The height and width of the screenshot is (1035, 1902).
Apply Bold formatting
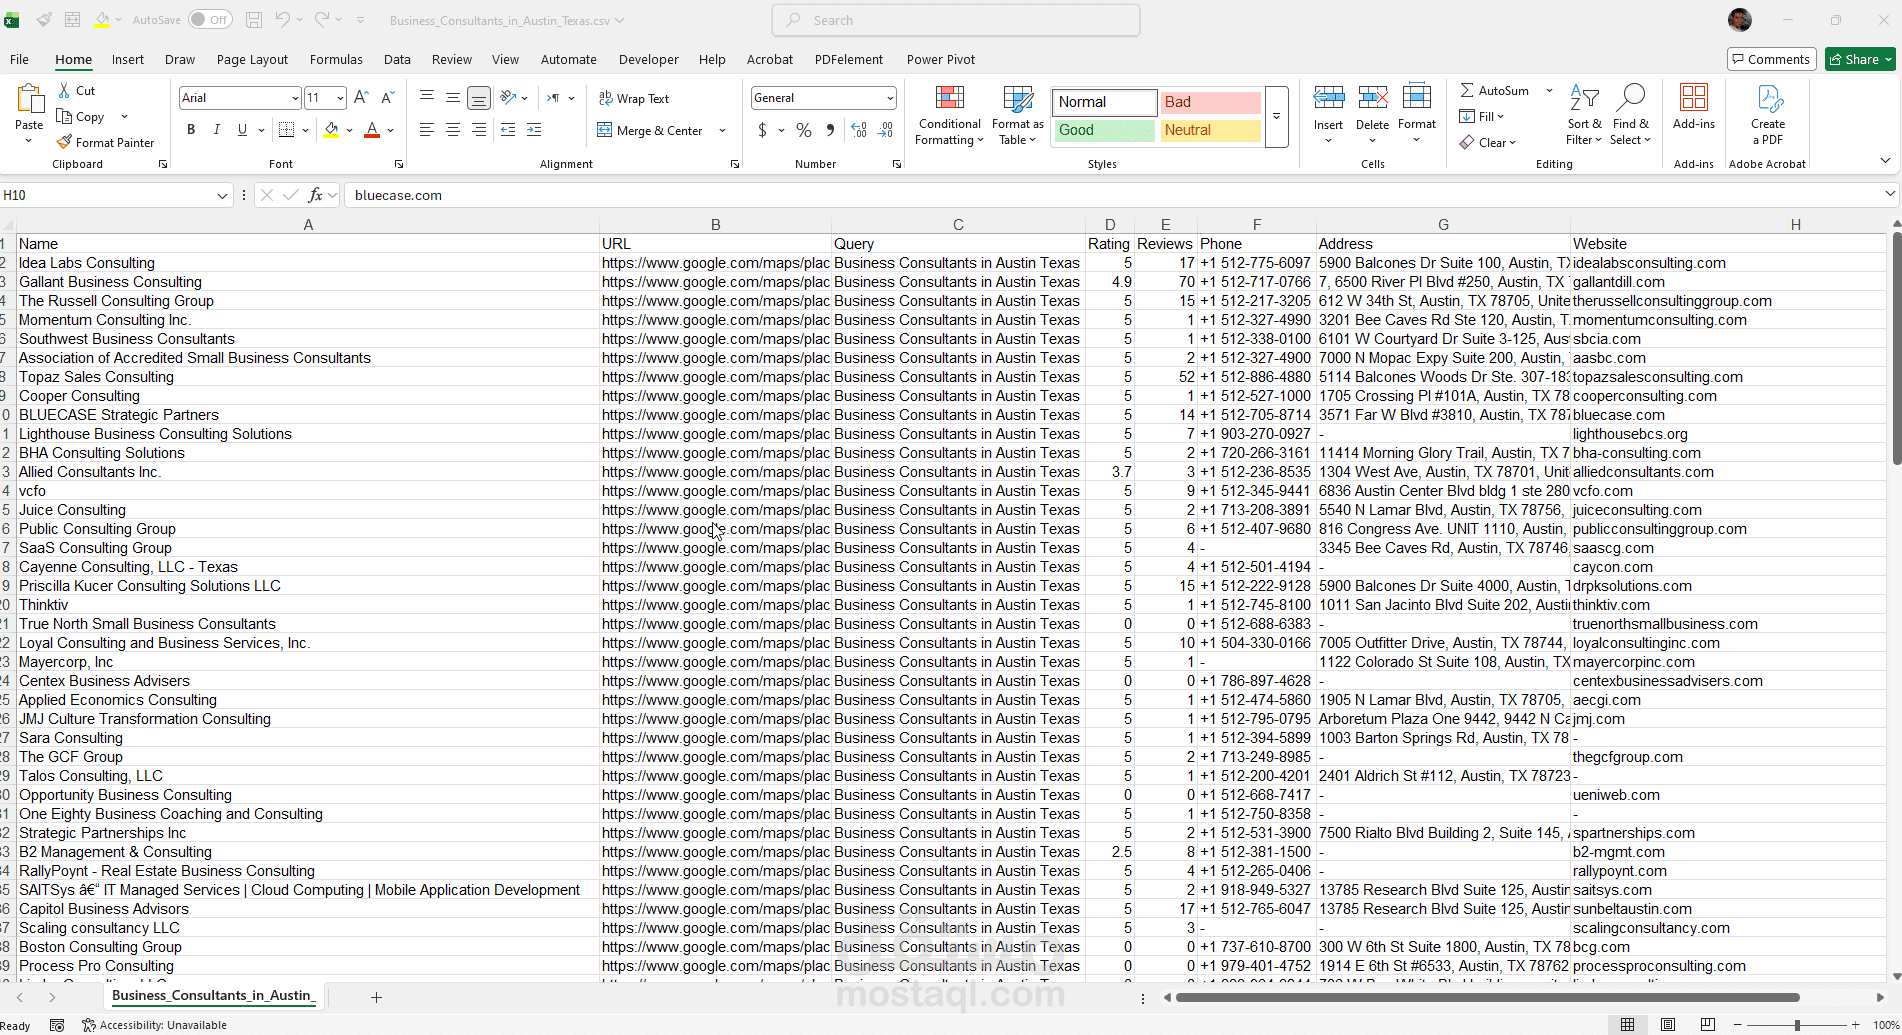(x=191, y=130)
